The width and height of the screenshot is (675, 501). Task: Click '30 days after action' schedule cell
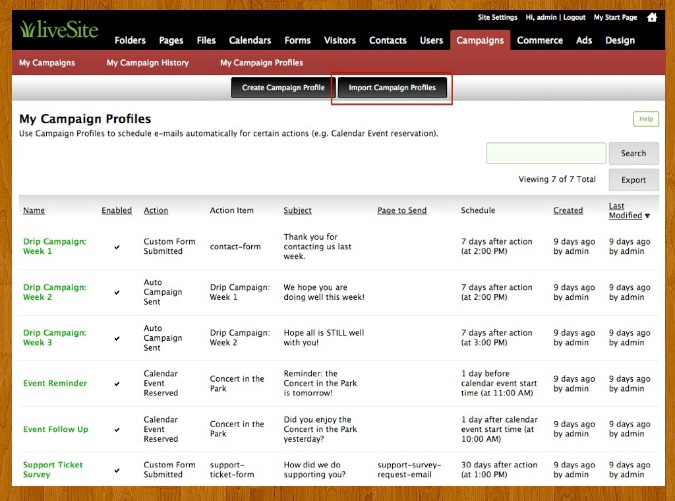(499, 470)
